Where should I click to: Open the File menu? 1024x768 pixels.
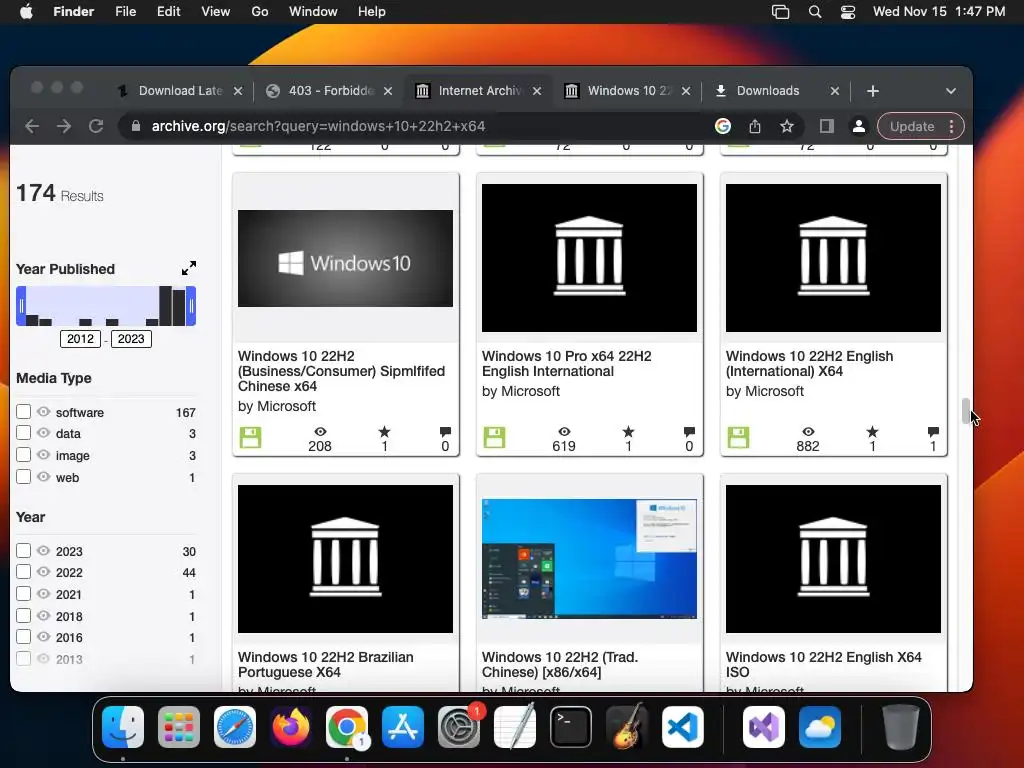tap(125, 12)
